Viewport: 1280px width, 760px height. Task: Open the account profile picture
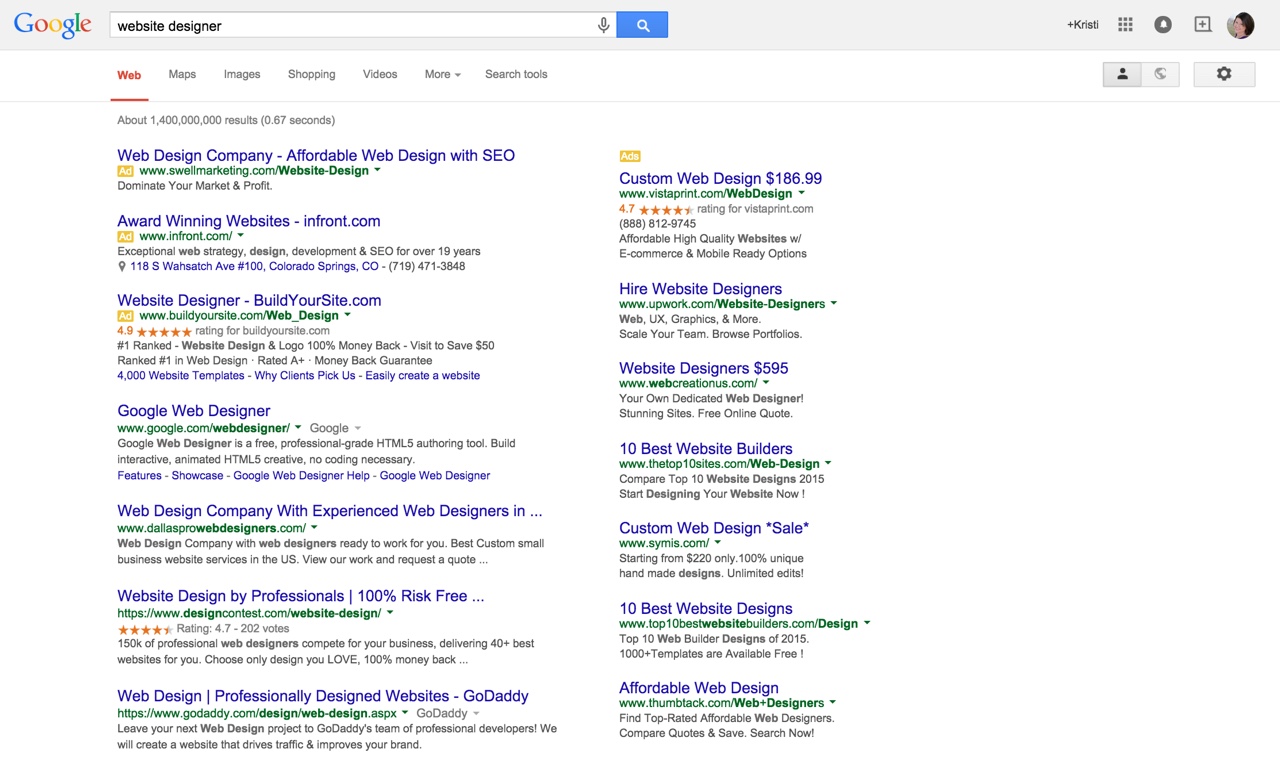[x=1241, y=25]
